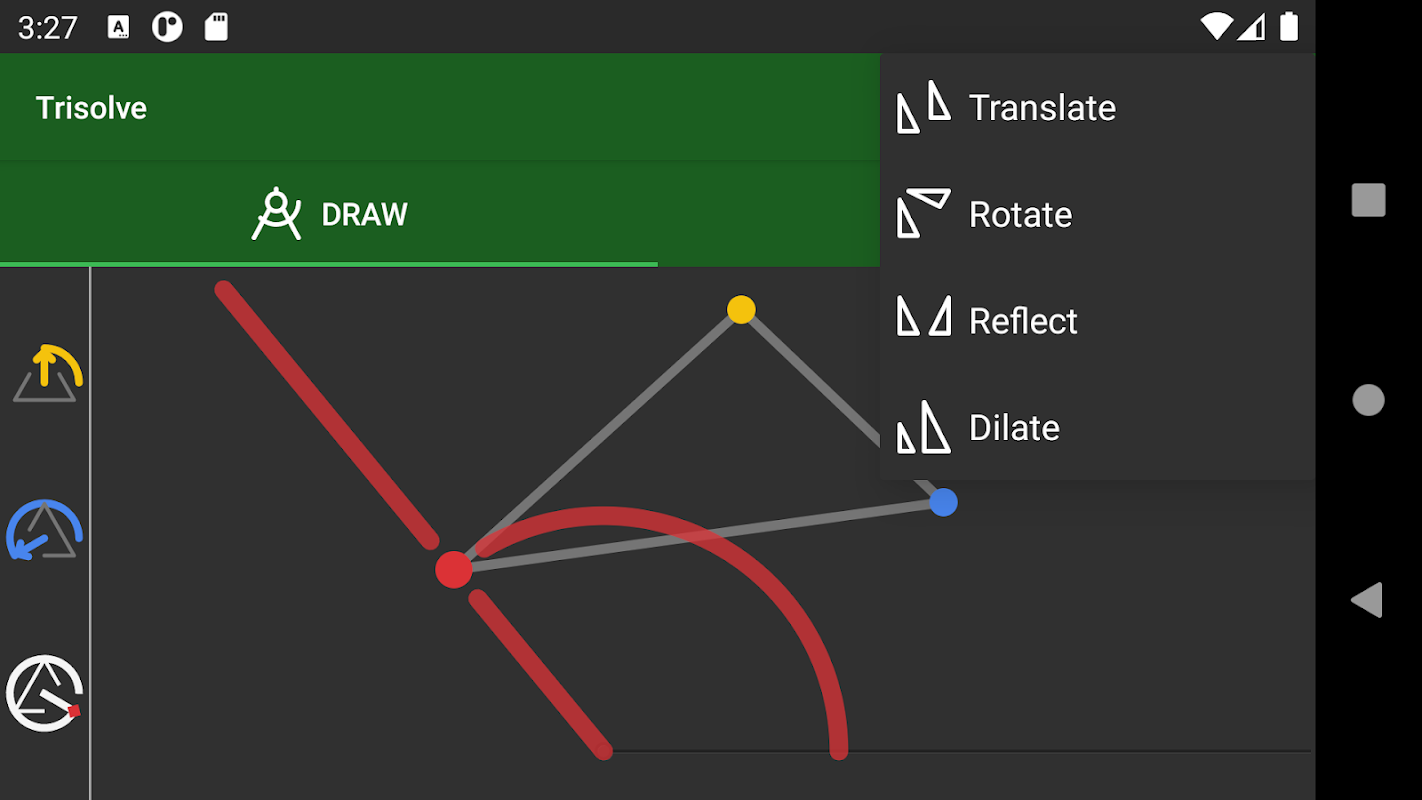The width and height of the screenshot is (1422, 800).
Task: Click the red triangle vertex
Action: [453, 569]
